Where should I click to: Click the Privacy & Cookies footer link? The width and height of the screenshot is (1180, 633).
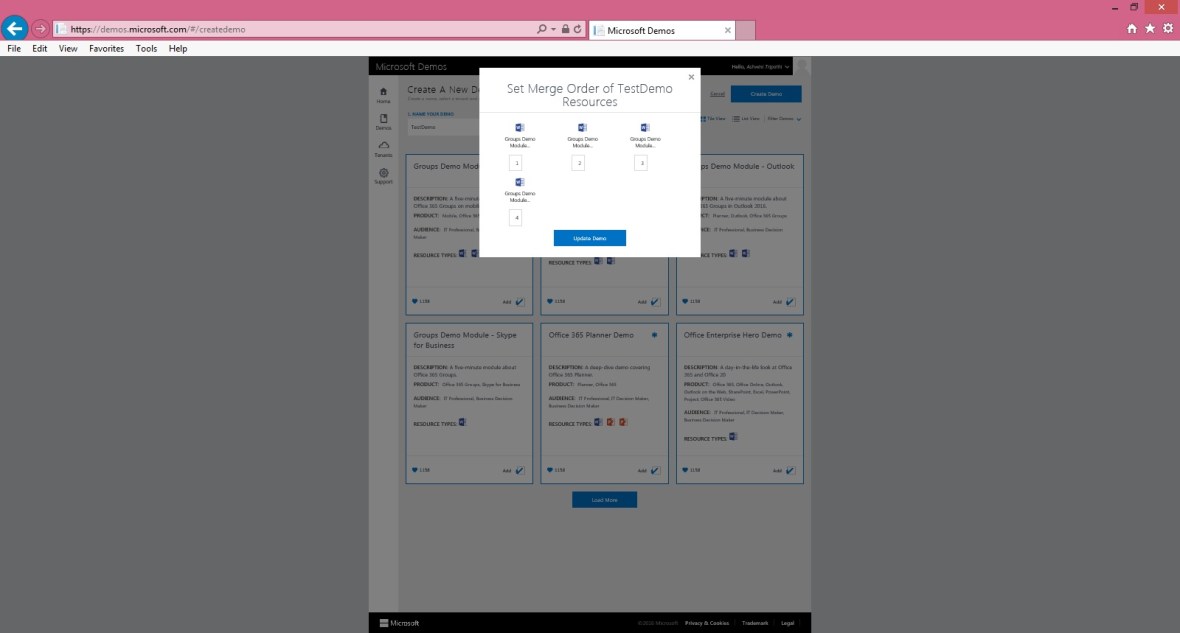(707, 623)
